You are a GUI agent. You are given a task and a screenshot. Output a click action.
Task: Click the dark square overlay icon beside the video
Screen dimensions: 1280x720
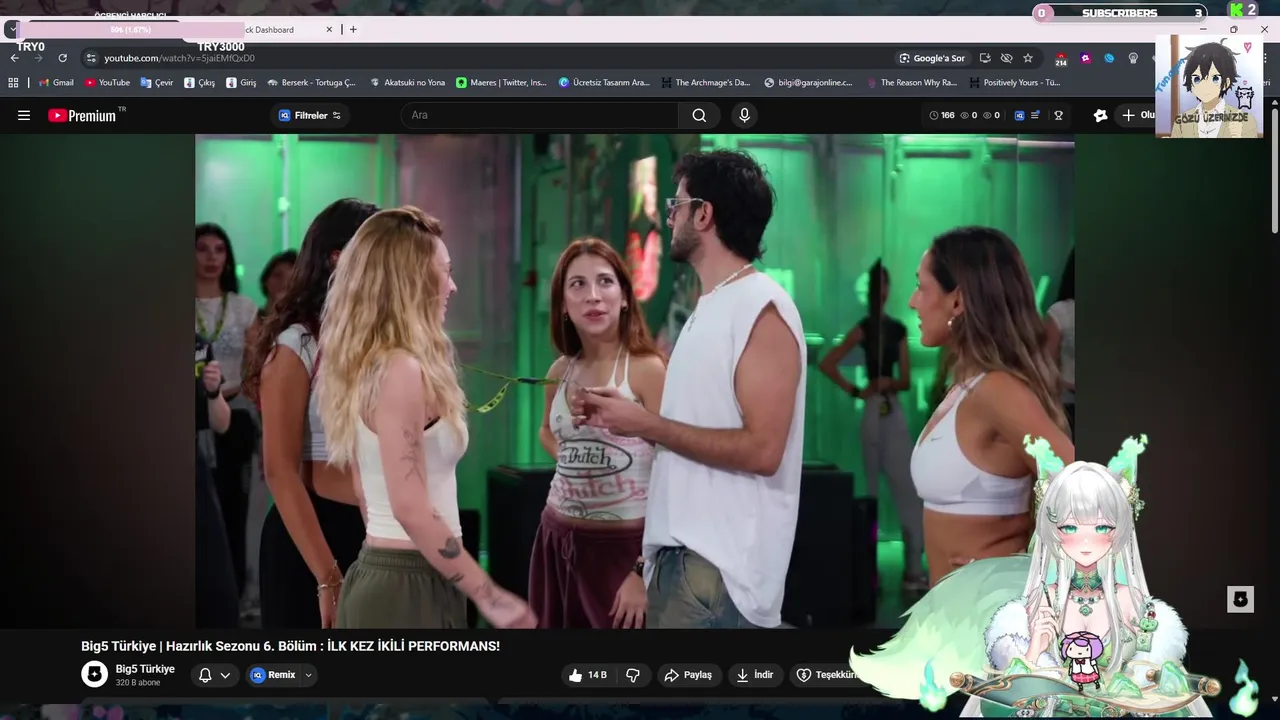[x=1240, y=599]
